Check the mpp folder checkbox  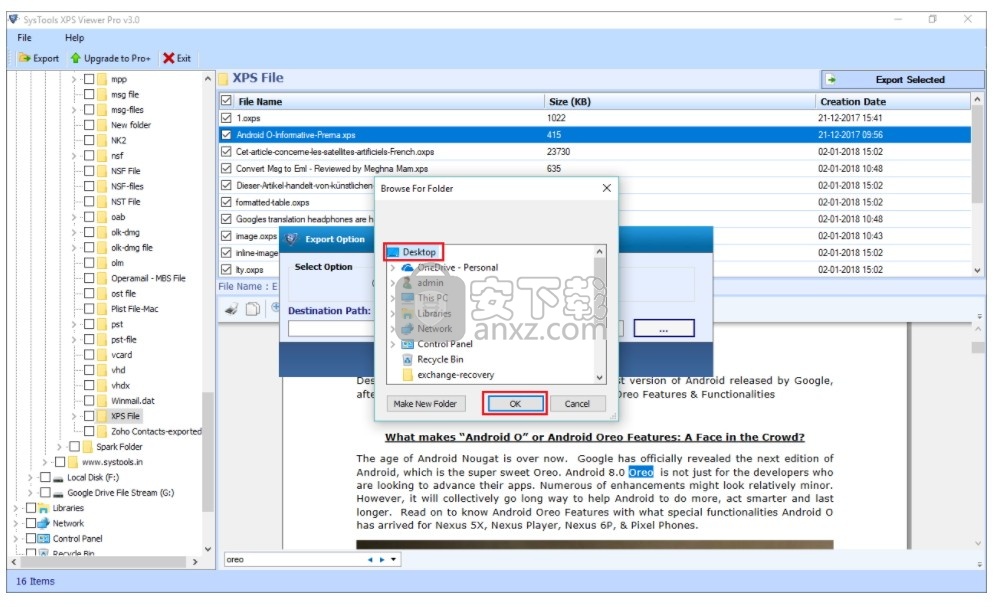[x=89, y=79]
